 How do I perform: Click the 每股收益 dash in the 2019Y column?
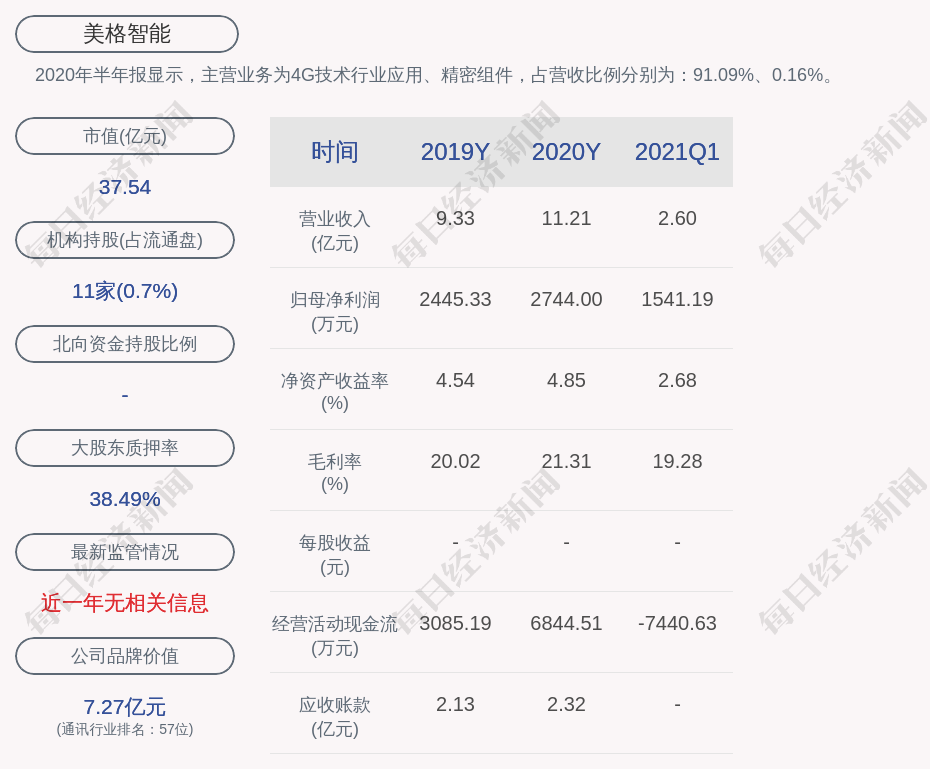[x=456, y=542]
